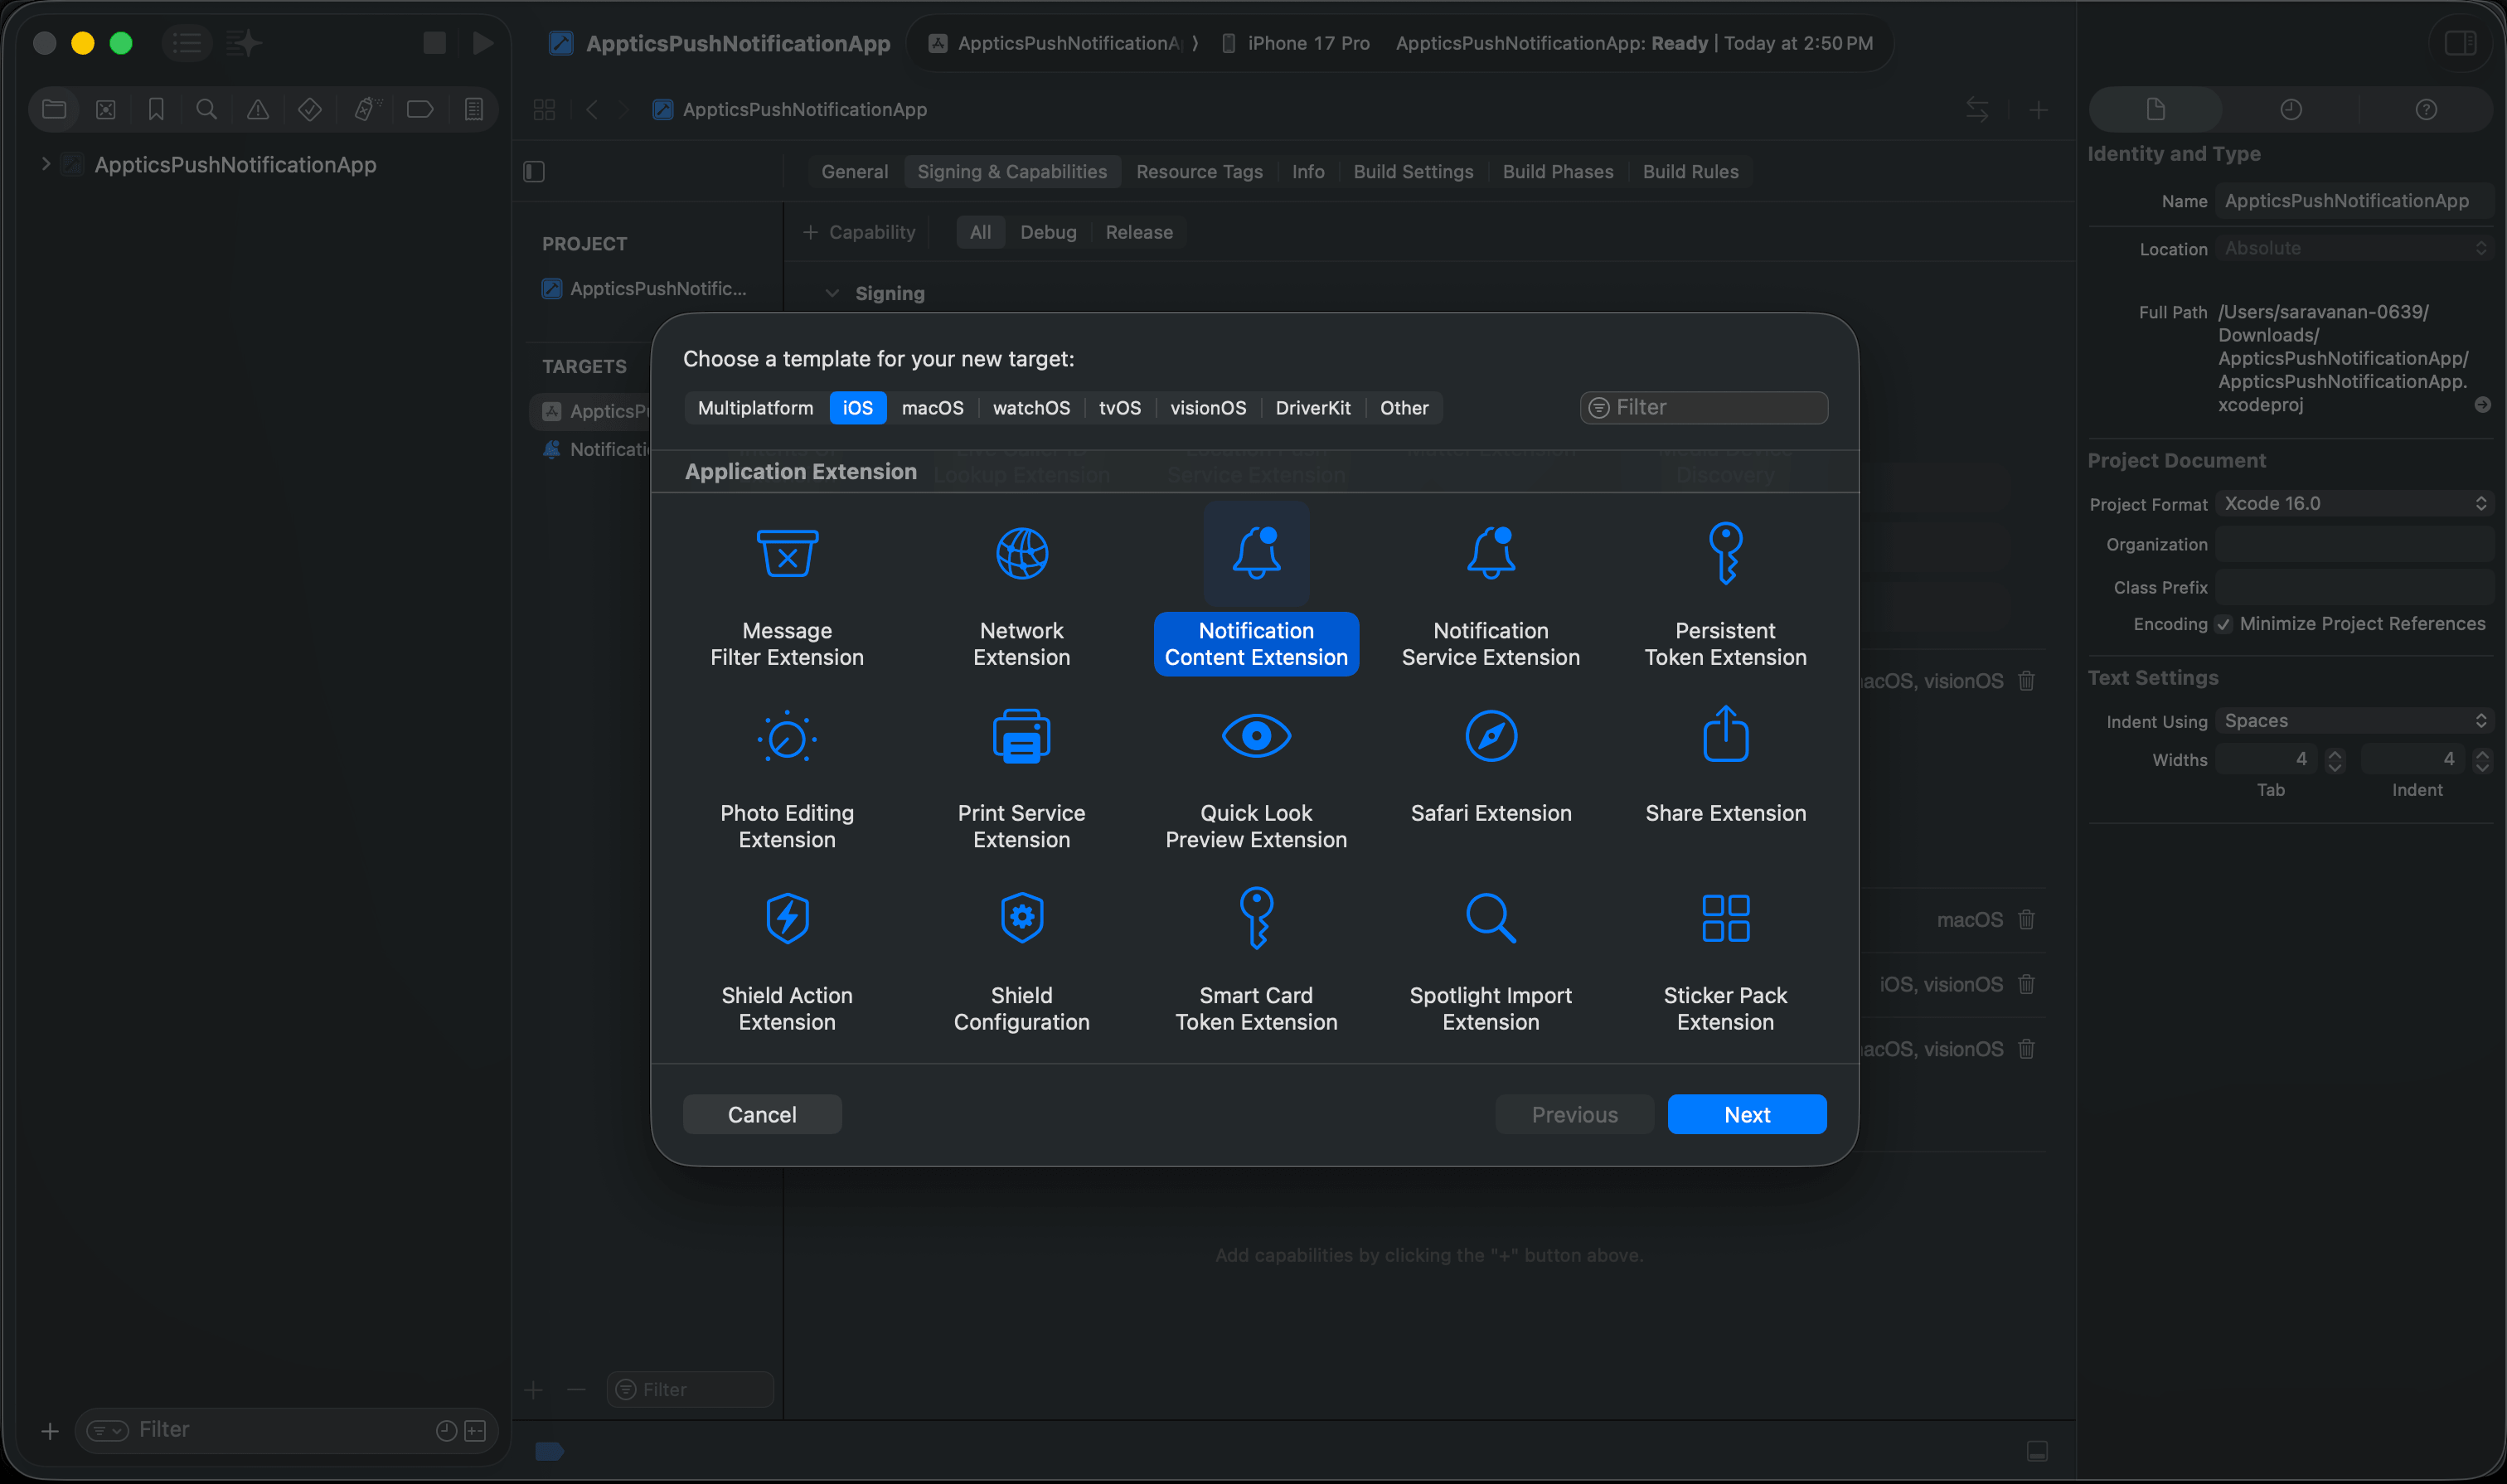Viewport: 2507px width, 1484px height.
Task: Select the Share Extension template icon
Action: (x=1725, y=735)
